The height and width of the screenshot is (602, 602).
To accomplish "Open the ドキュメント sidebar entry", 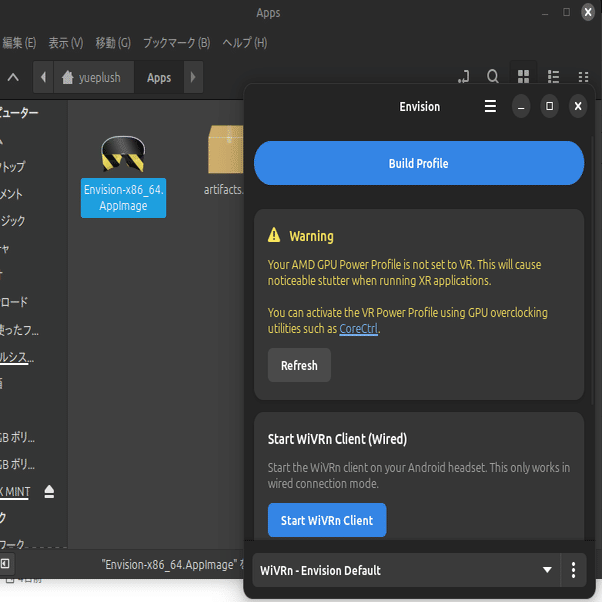I will point(12,194).
